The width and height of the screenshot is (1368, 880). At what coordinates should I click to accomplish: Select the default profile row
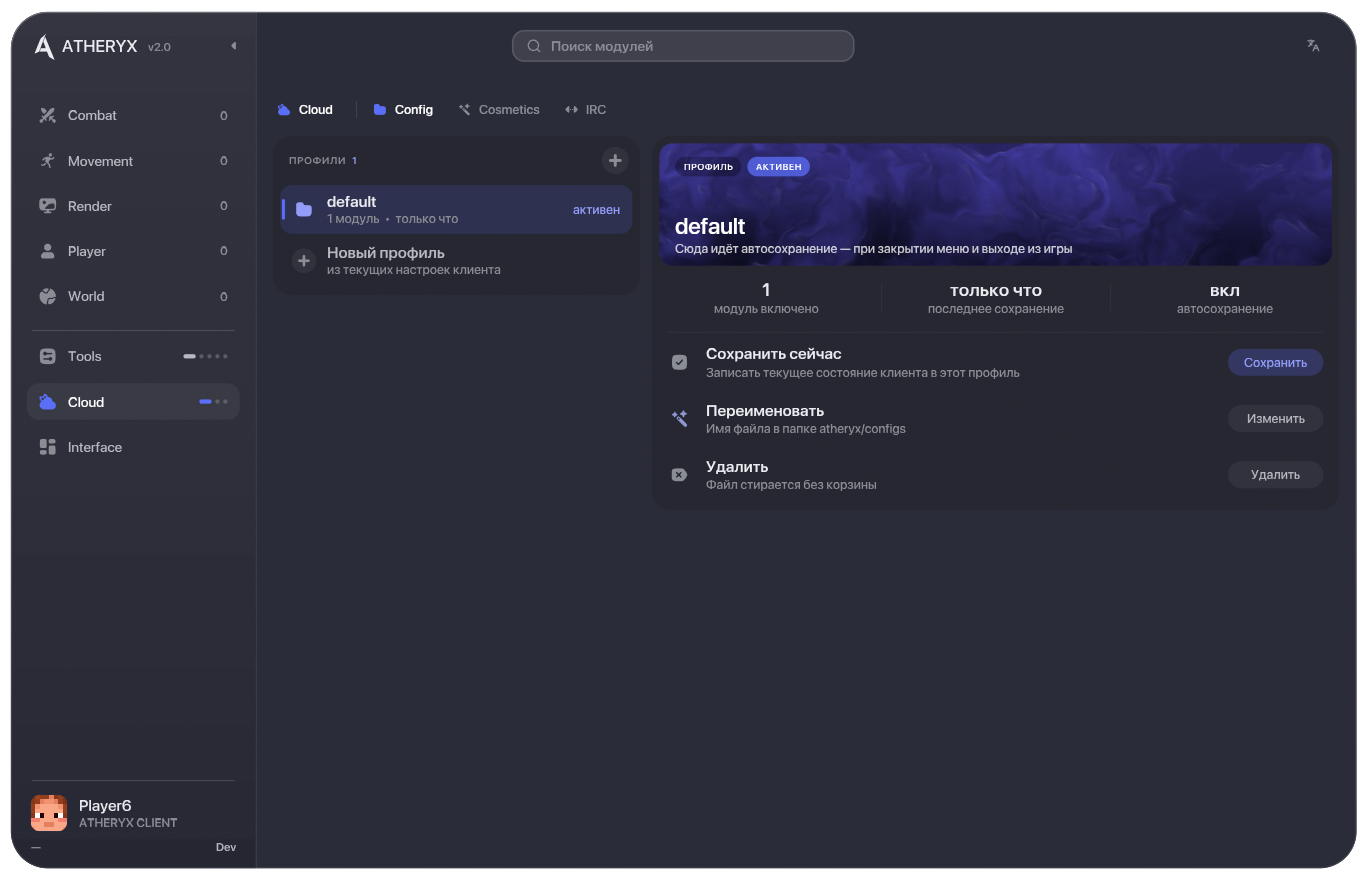click(x=456, y=210)
